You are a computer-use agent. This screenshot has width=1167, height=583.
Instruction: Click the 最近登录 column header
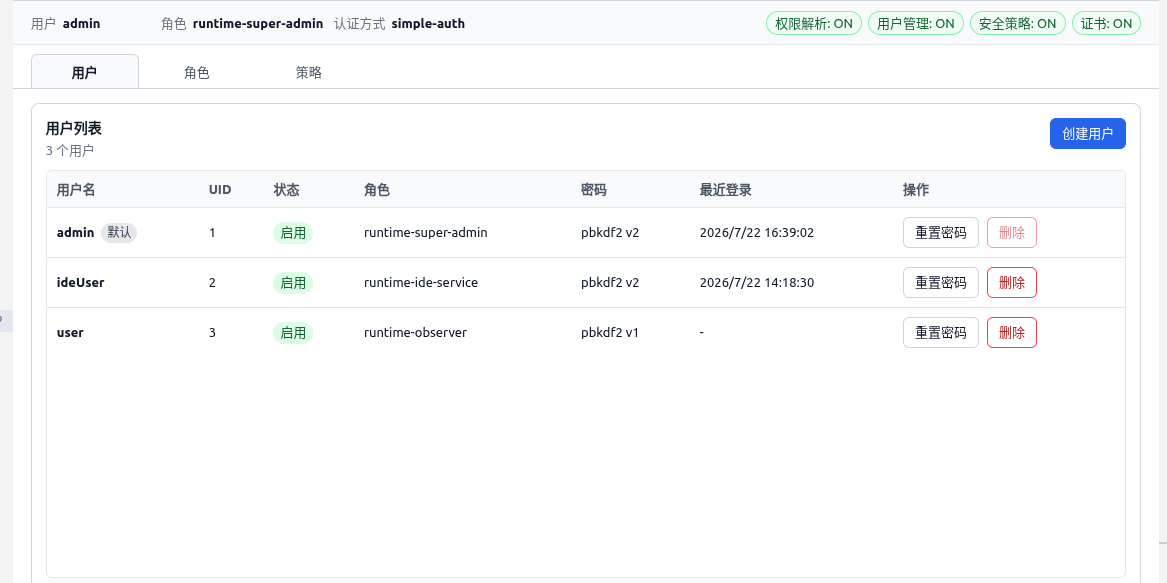[x=726, y=190]
